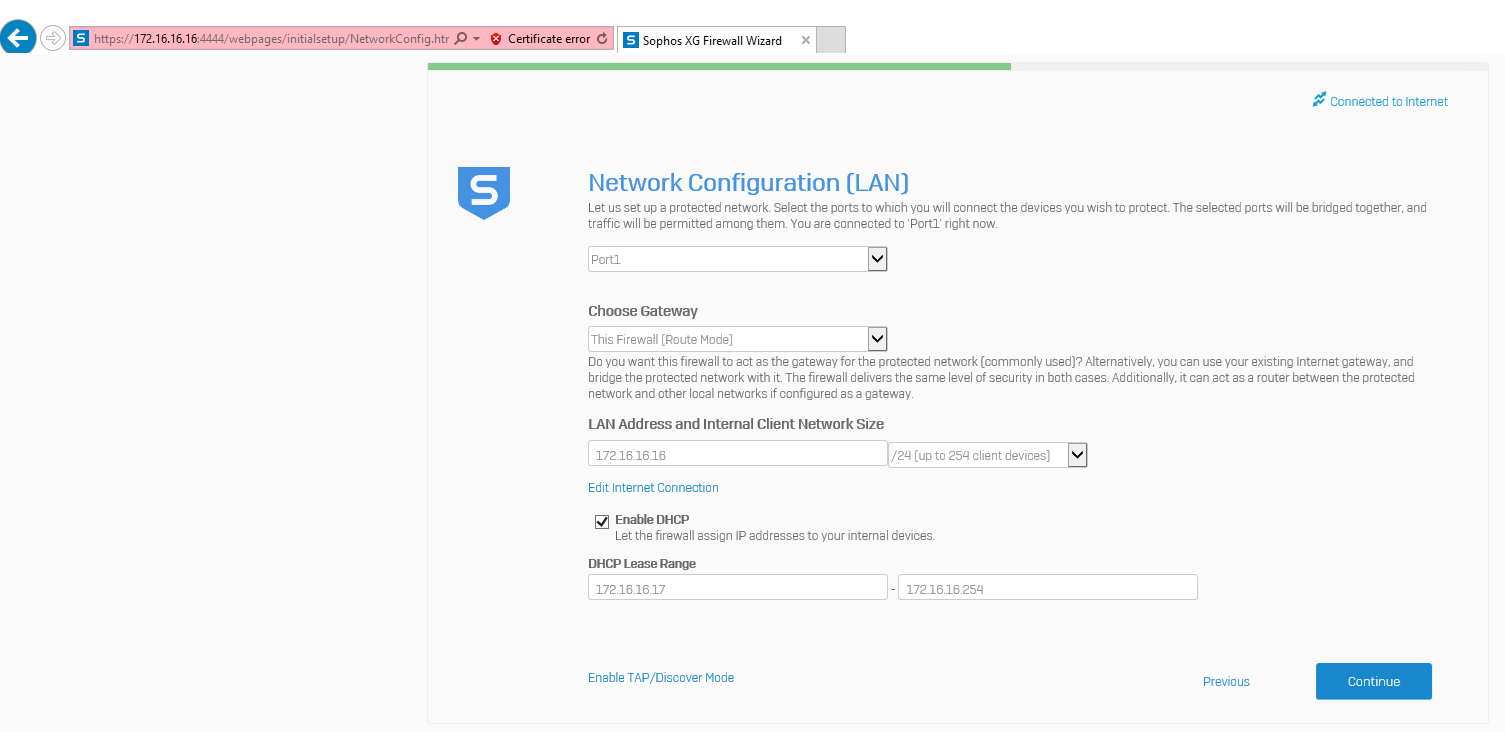Click the LAN address field showing 172.16.16.16
The width and height of the screenshot is (1505, 732).
tap(737, 455)
